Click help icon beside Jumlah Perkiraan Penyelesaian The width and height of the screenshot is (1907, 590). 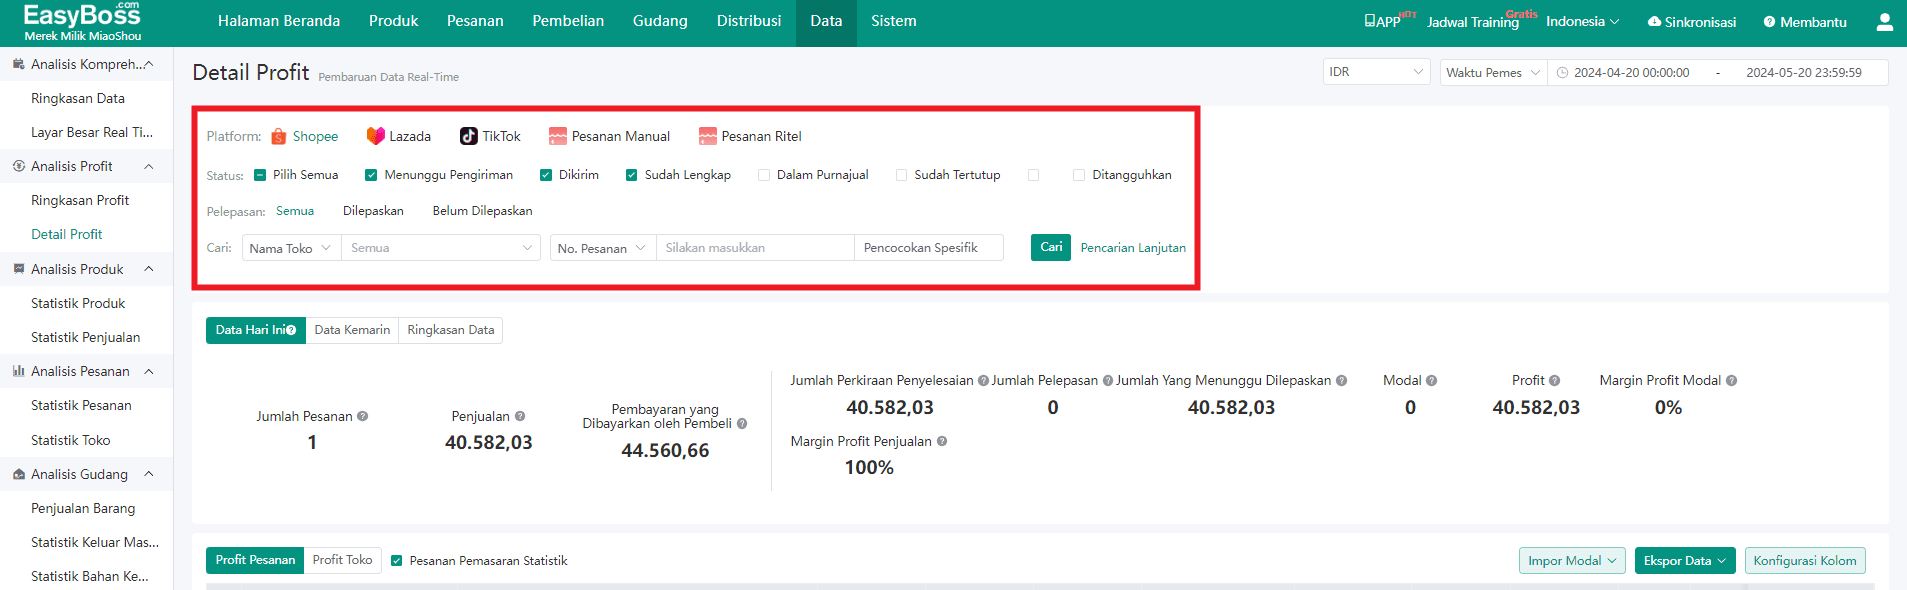[x=983, y=381]
